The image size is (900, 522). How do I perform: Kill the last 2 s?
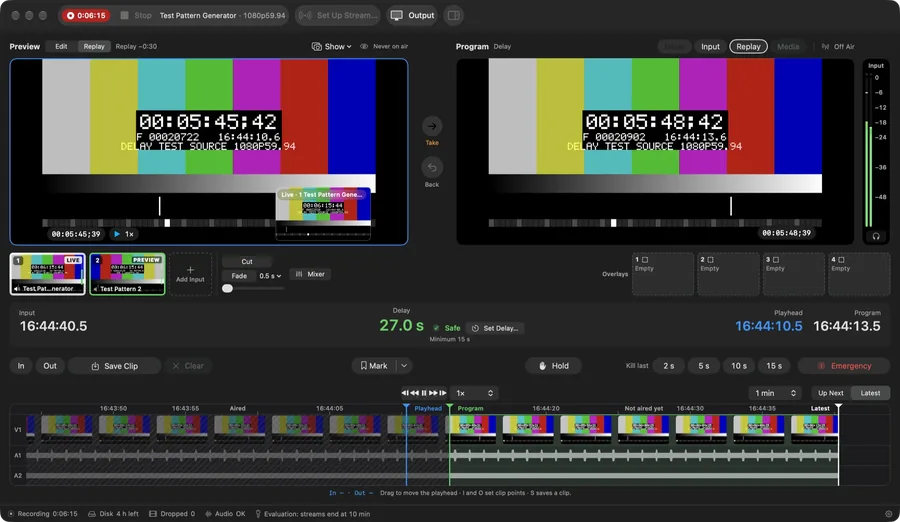[669, 366]
